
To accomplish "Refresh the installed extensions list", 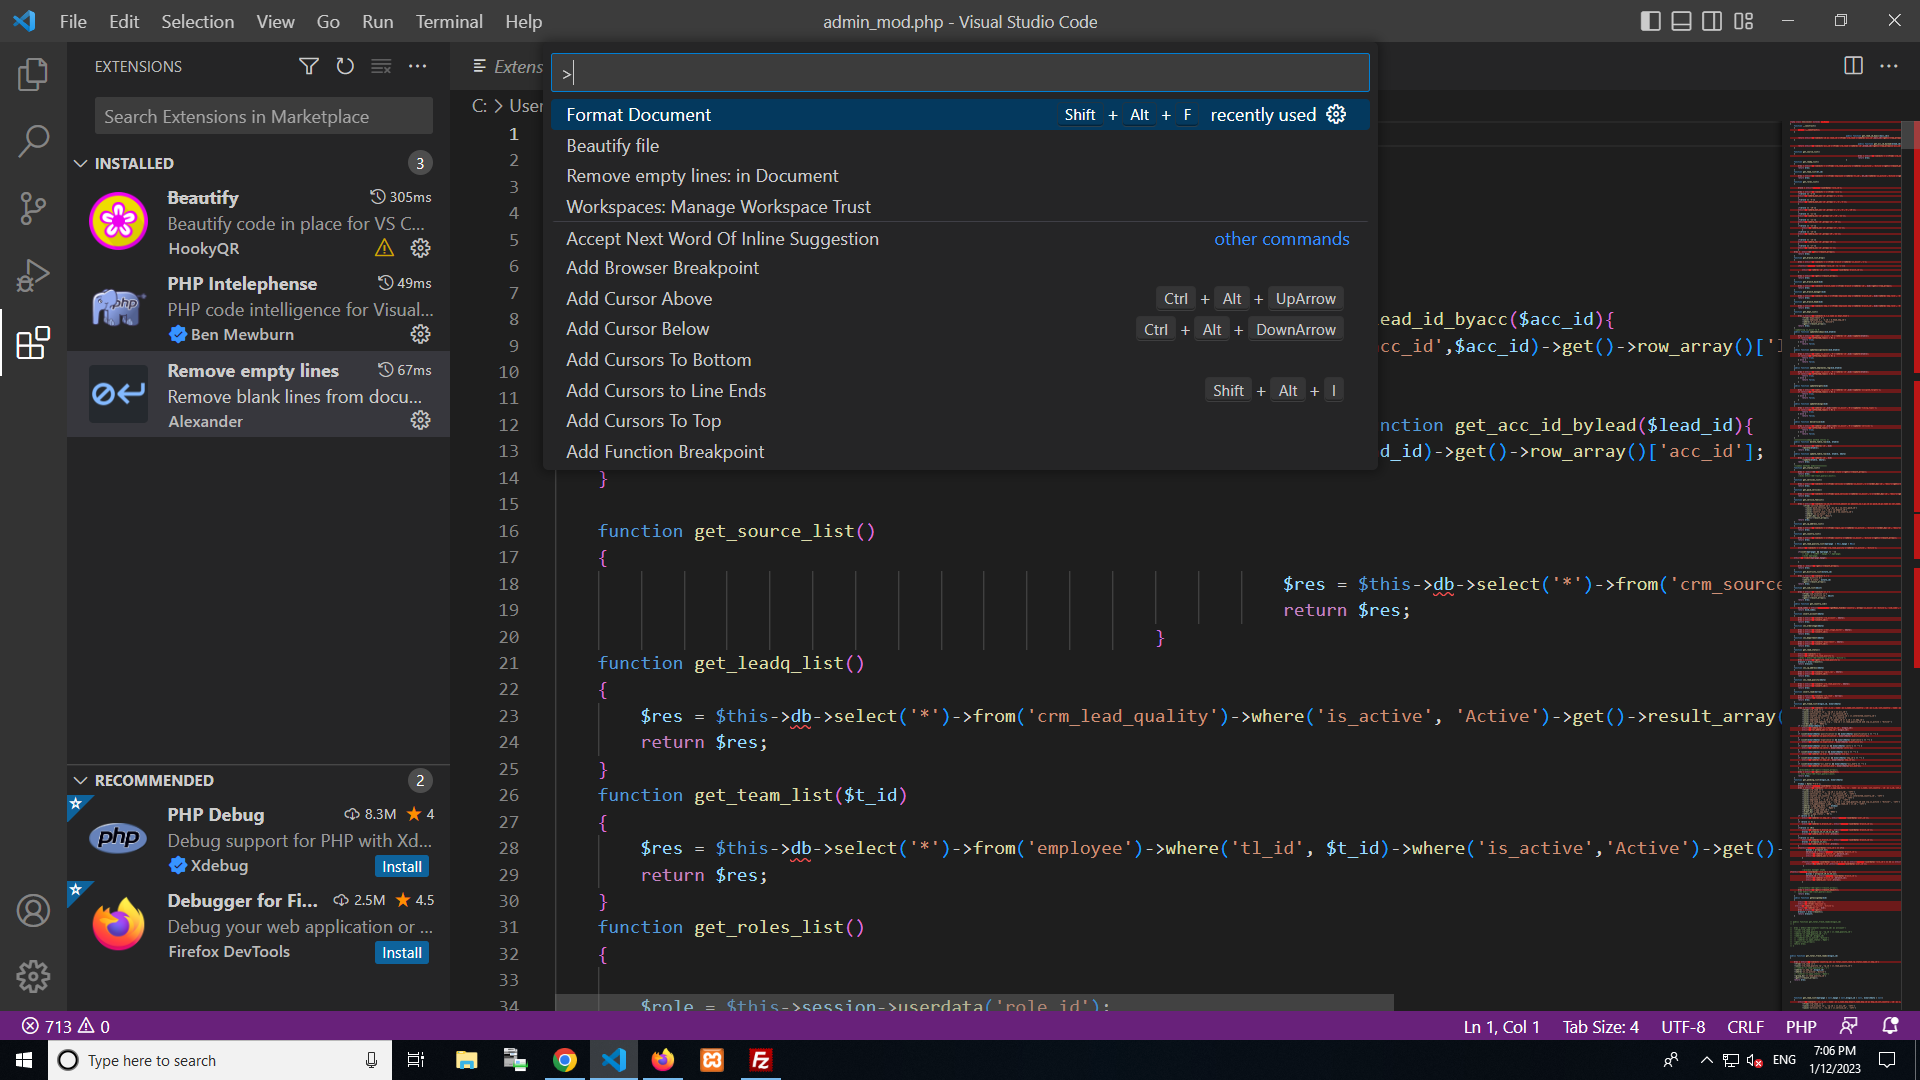I will click(345, 66).
